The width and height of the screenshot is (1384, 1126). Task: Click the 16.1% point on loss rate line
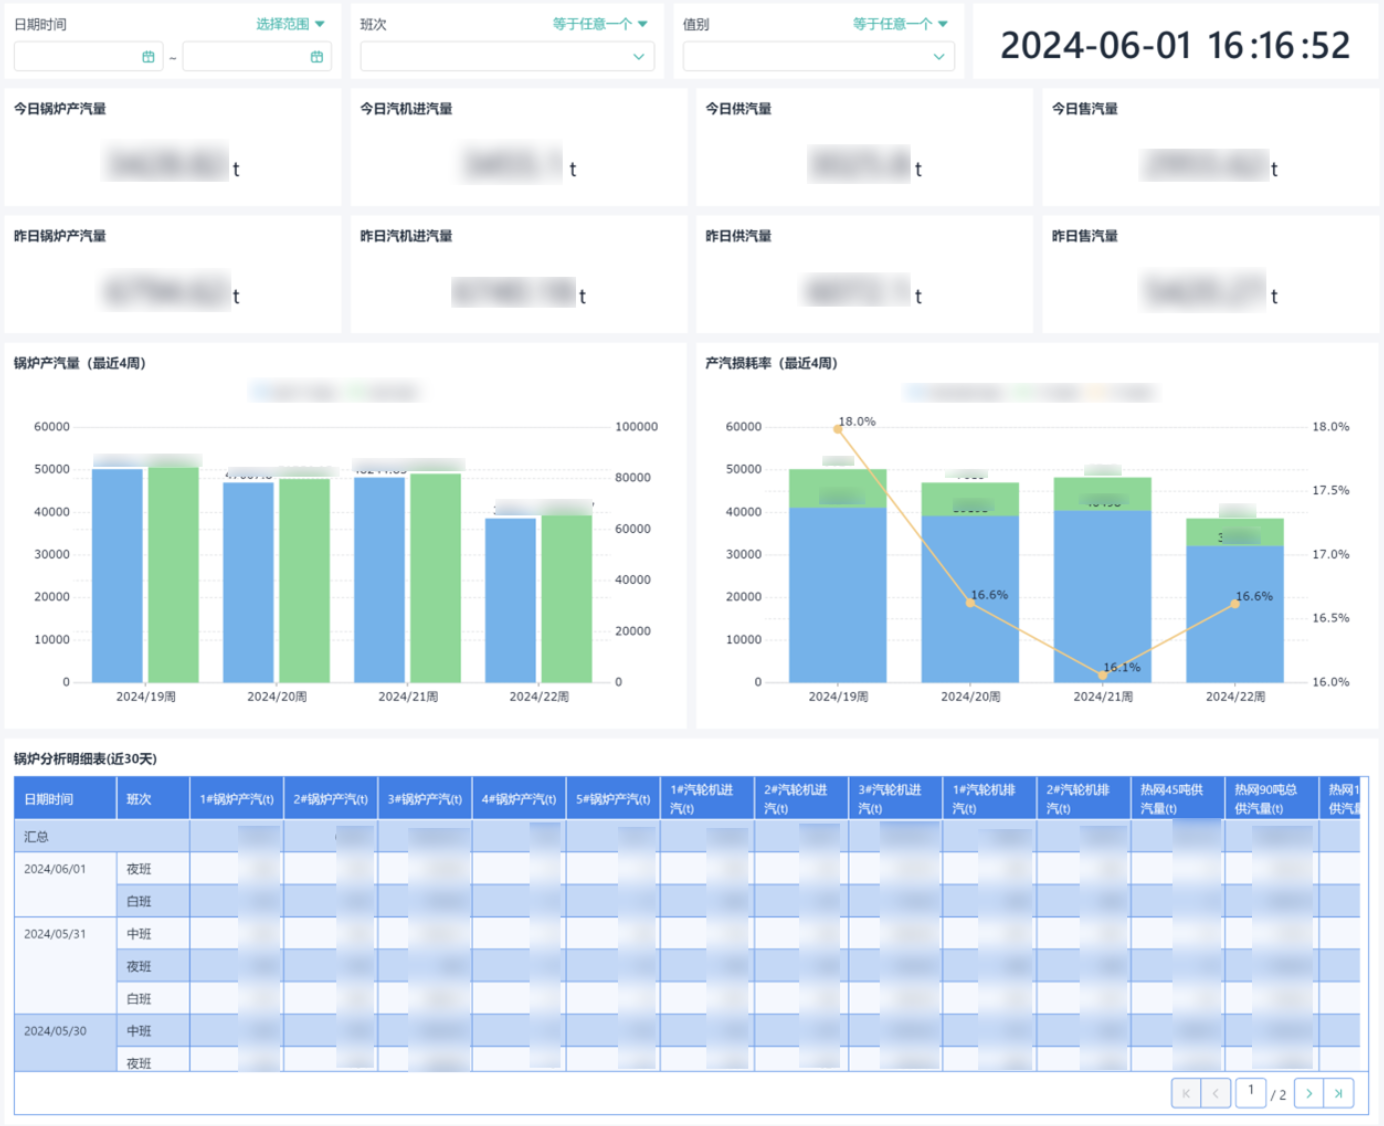click(x=1103, y=675)
